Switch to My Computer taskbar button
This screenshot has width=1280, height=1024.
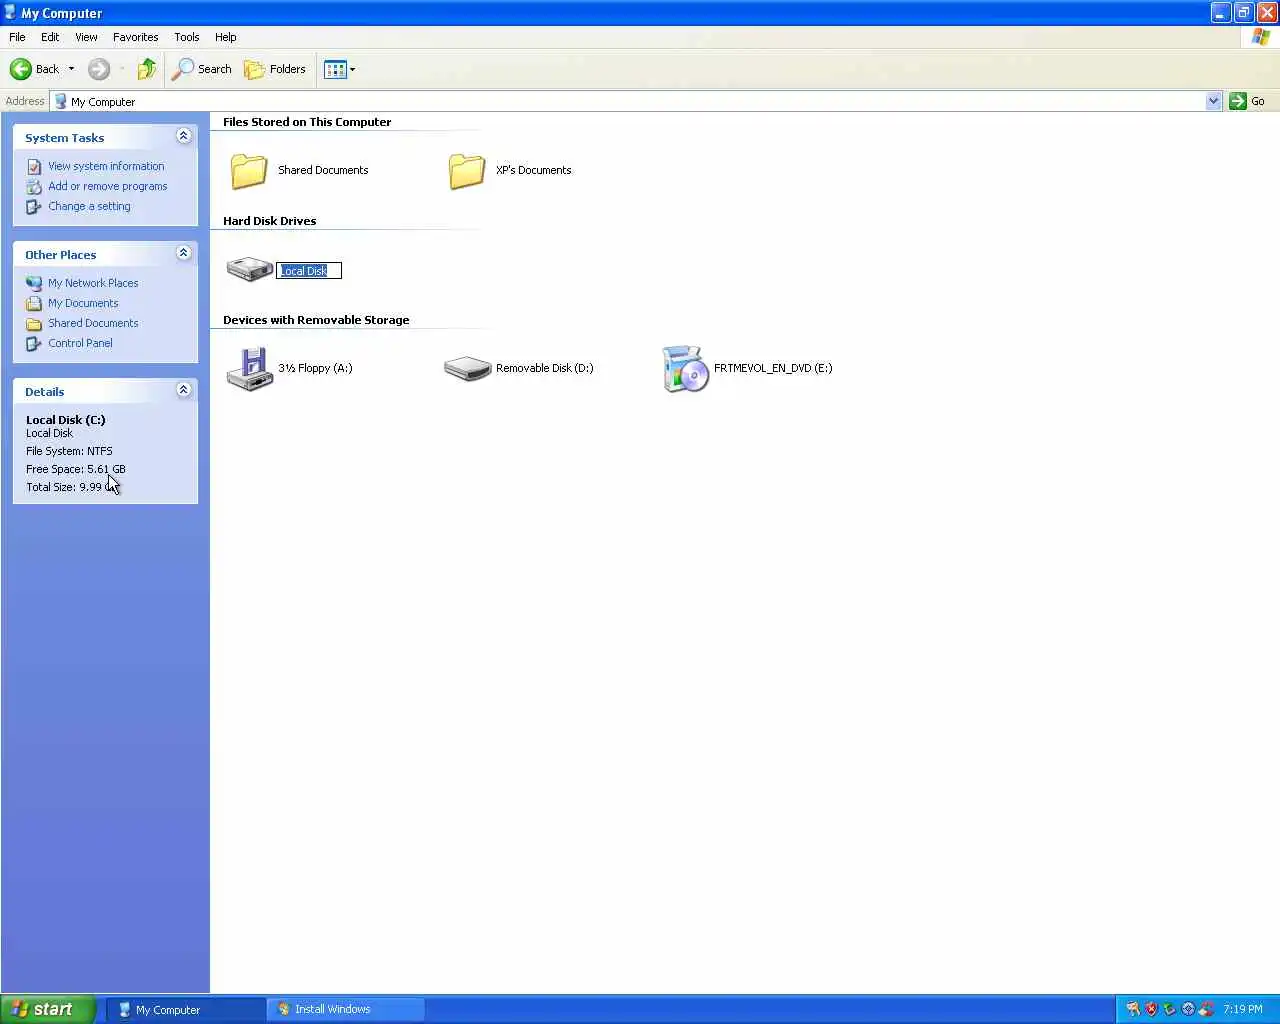[x=188, y=1010]
